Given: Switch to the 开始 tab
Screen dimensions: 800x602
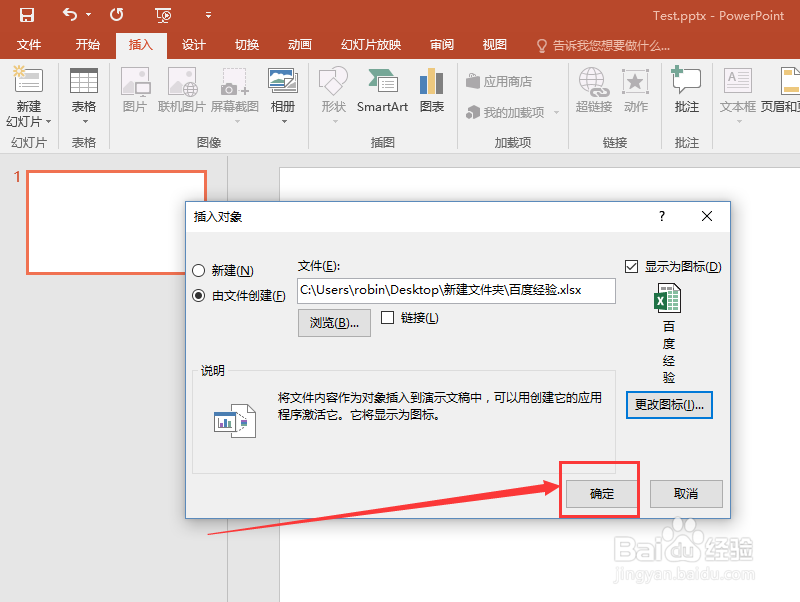Looking at the screenshot, I should [x=88, y=45].
